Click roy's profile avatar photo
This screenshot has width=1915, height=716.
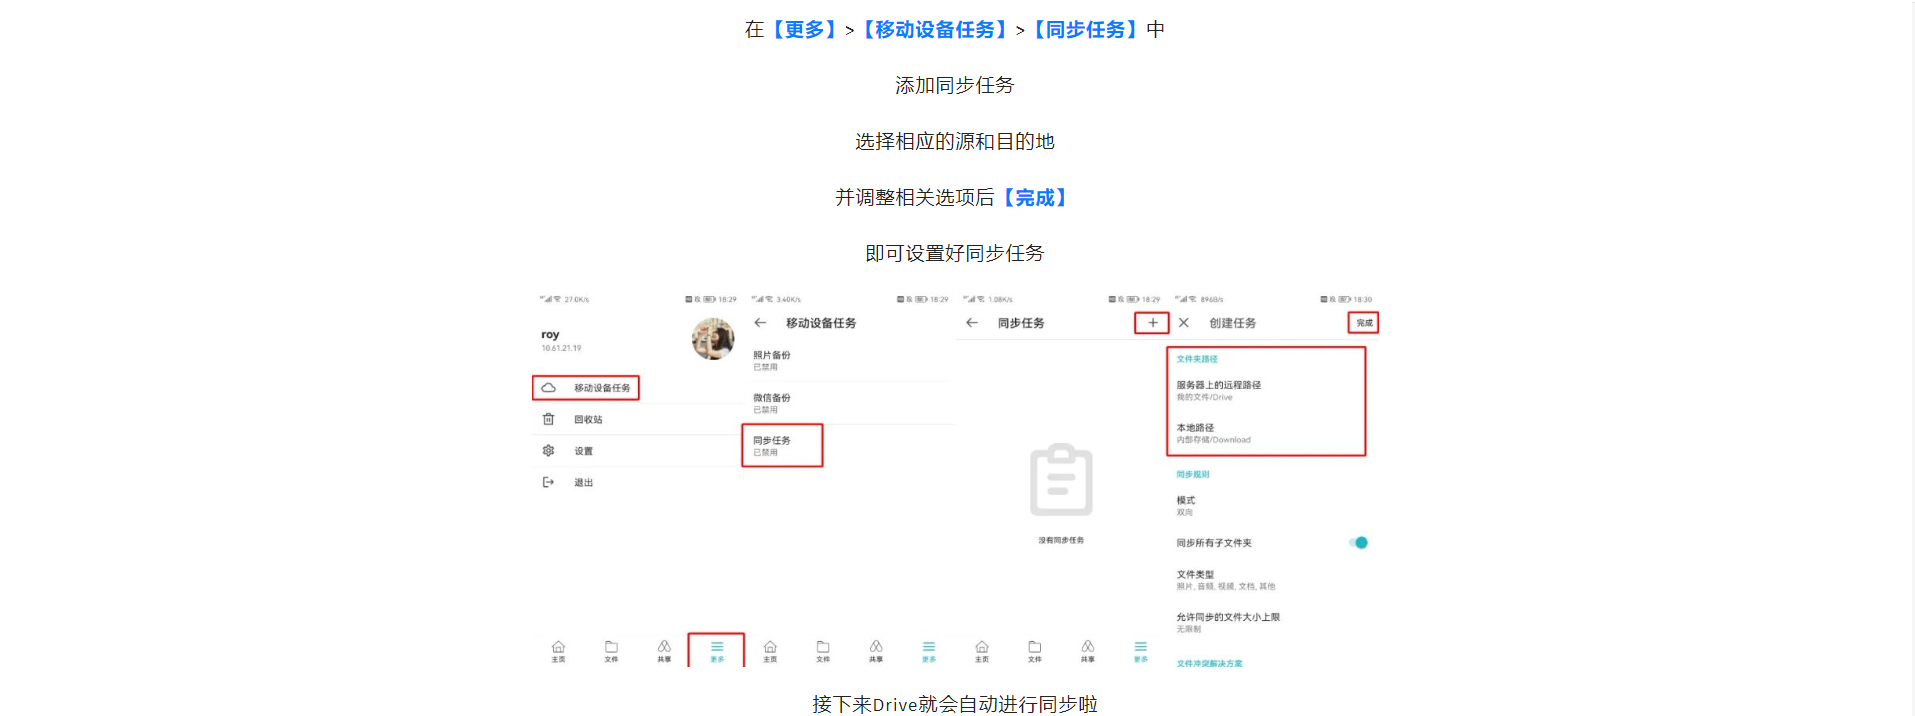coord(713,339)
